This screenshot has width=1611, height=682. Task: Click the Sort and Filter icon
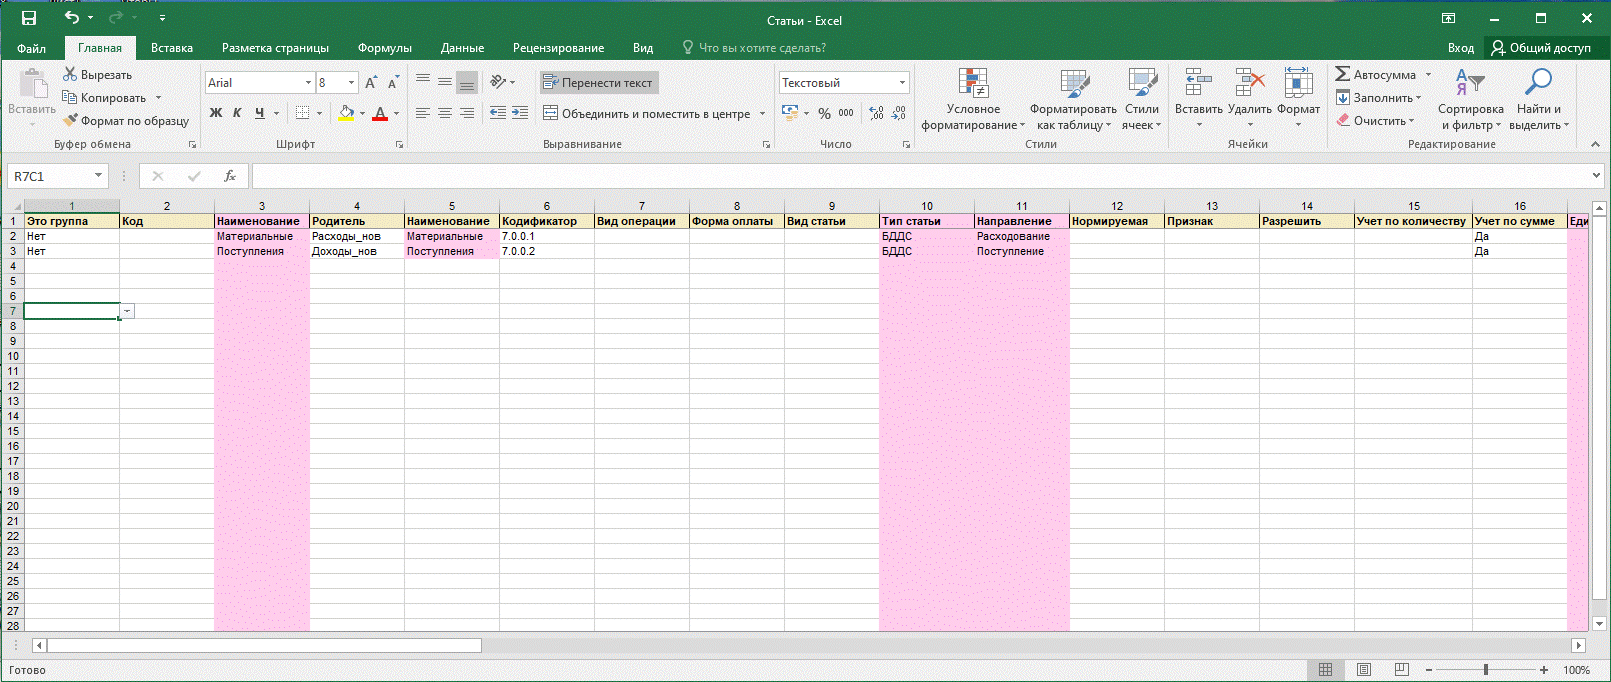coord(1470,84)
